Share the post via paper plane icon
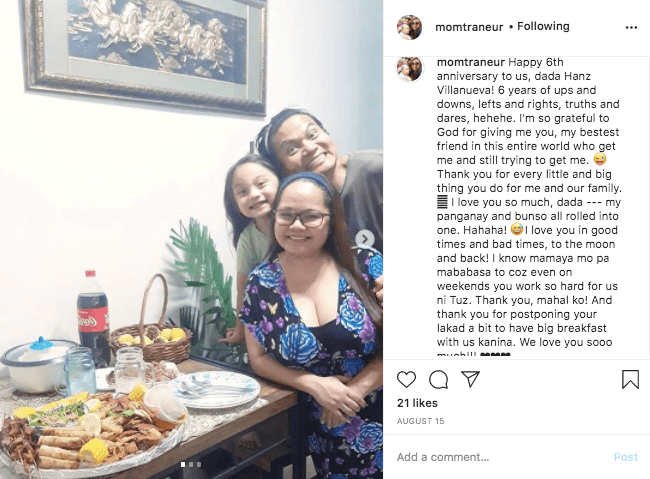 (471, 379)
